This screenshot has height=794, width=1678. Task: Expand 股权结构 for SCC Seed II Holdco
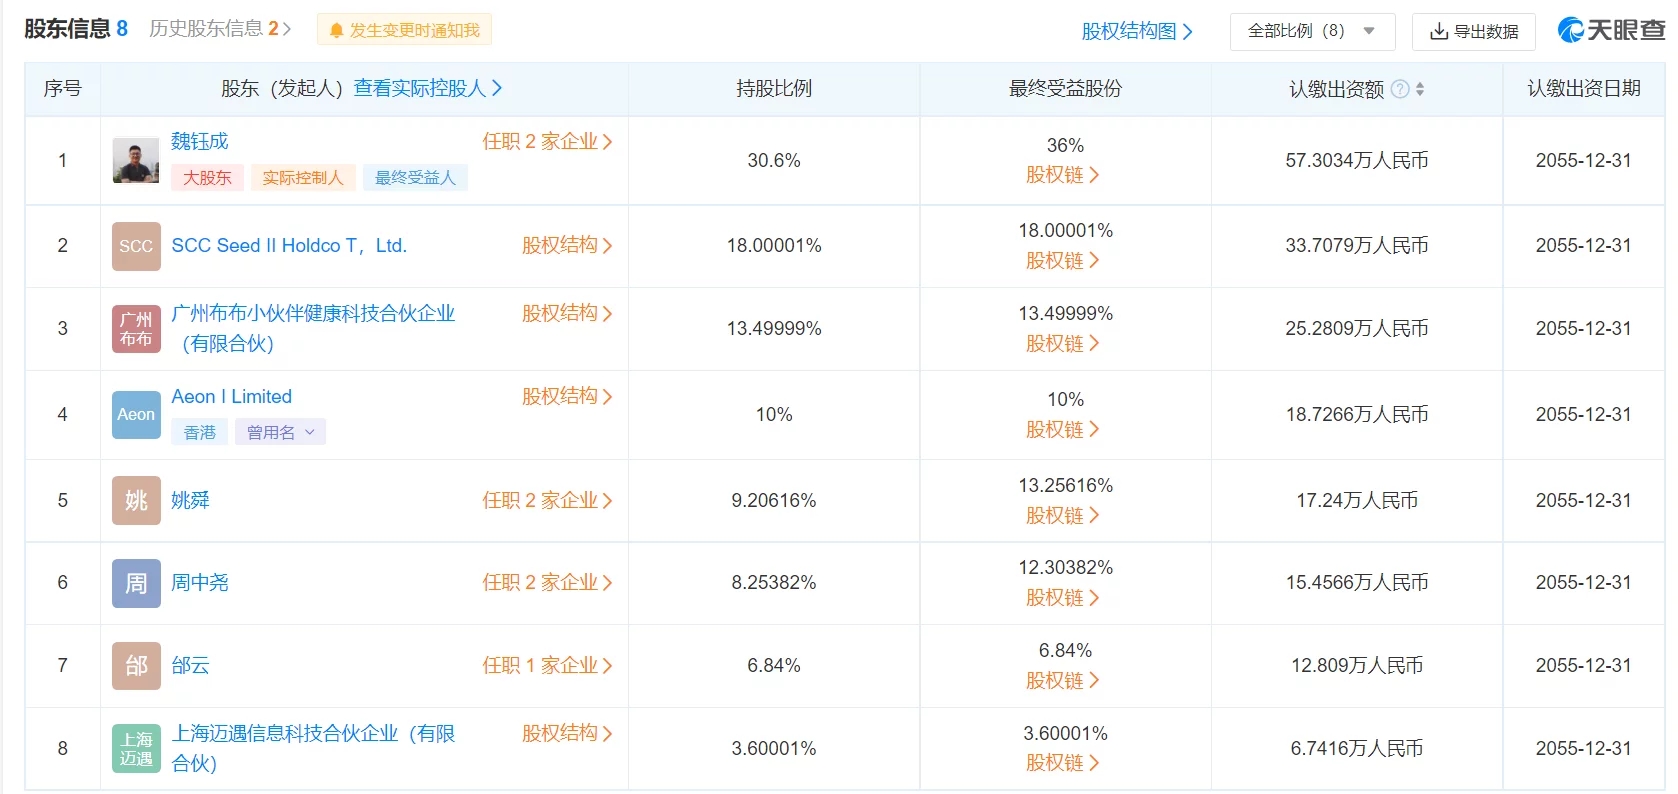click(567, 246)
